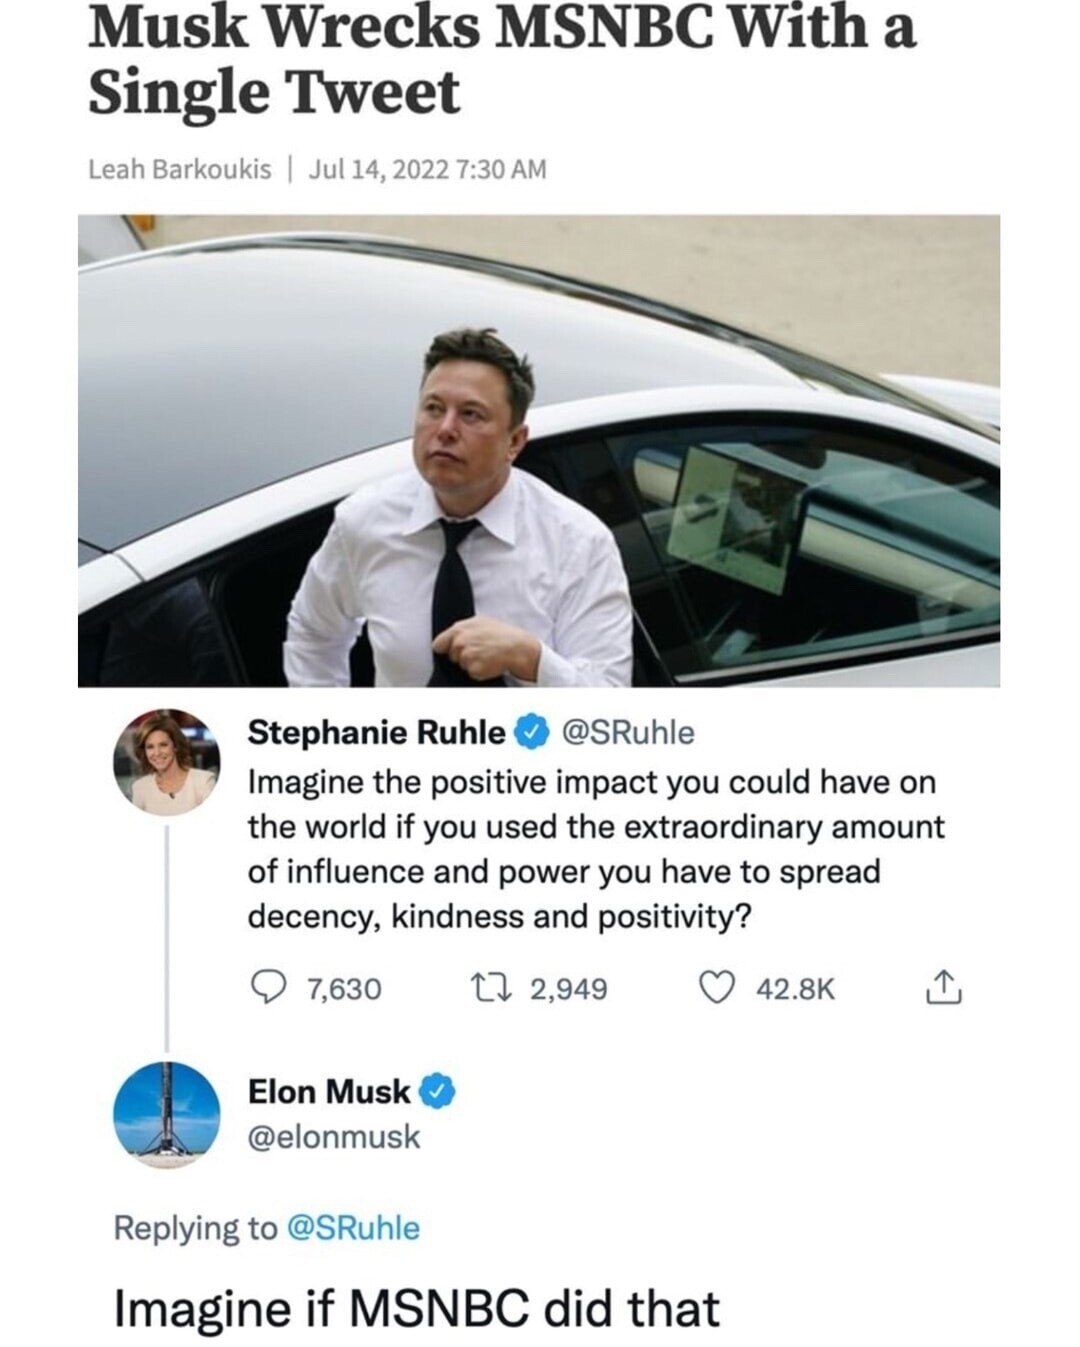Click Stephanie Ruhle's verified badge
The width and height of the screenshot is (1080, 1347).
click(x=531, y=733)
